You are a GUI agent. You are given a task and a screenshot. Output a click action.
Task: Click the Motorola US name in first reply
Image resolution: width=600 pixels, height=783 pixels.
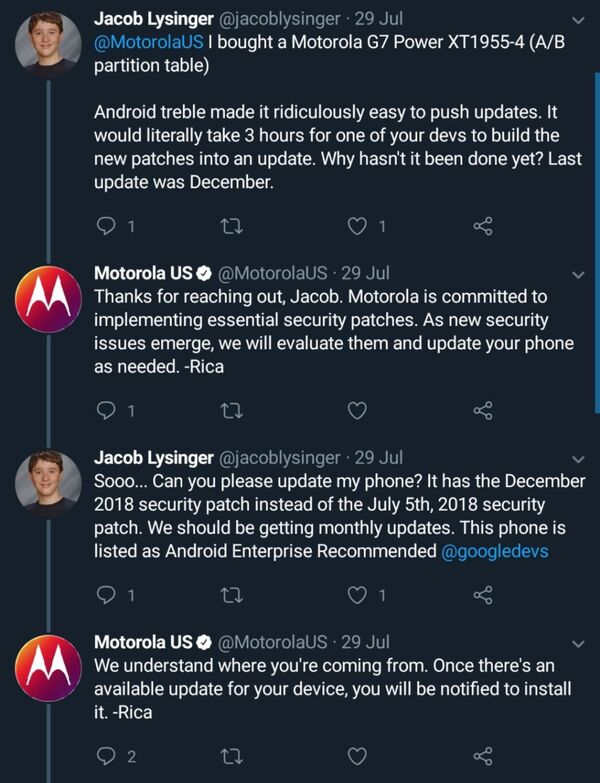pyautogui.click(x=142, y=273)
